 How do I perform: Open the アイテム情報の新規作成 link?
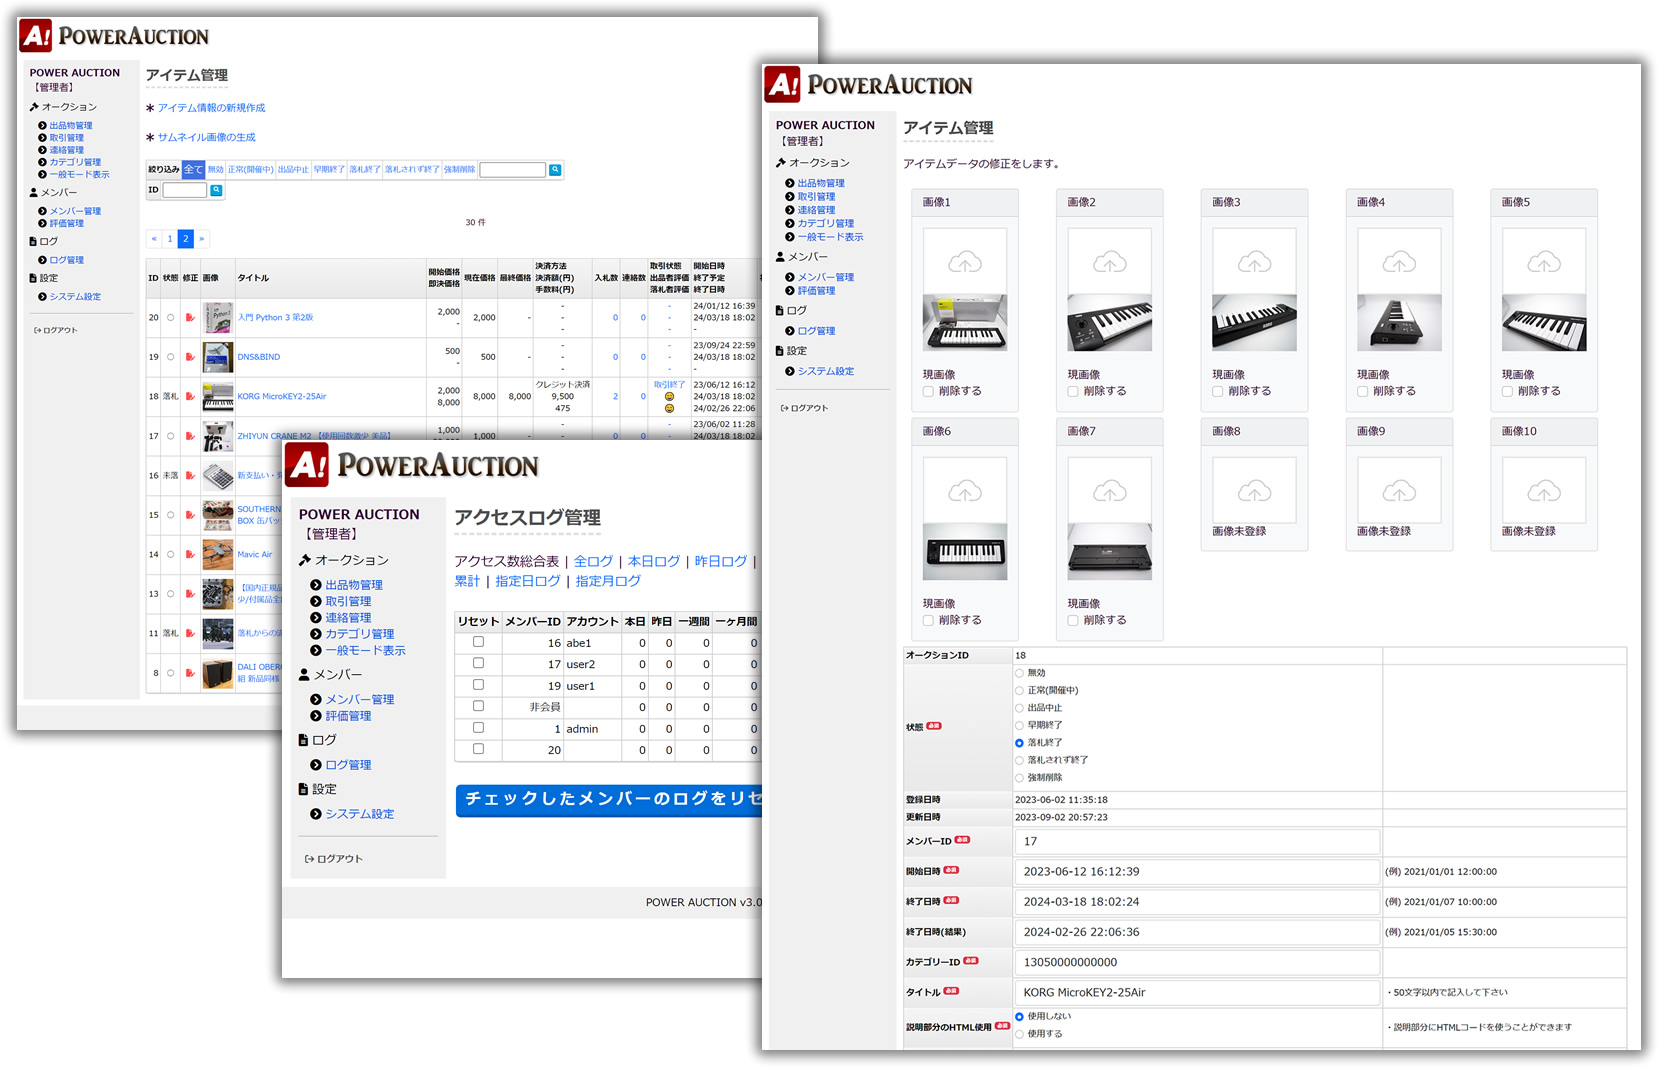click(211, 108)
